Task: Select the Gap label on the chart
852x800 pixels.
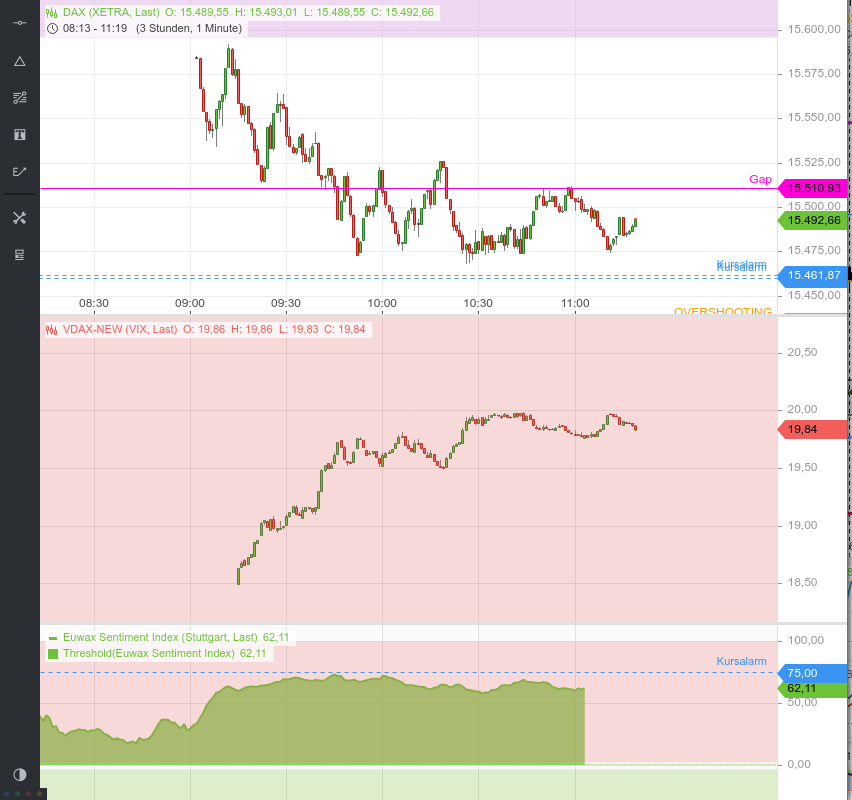Action: (760, 179)
